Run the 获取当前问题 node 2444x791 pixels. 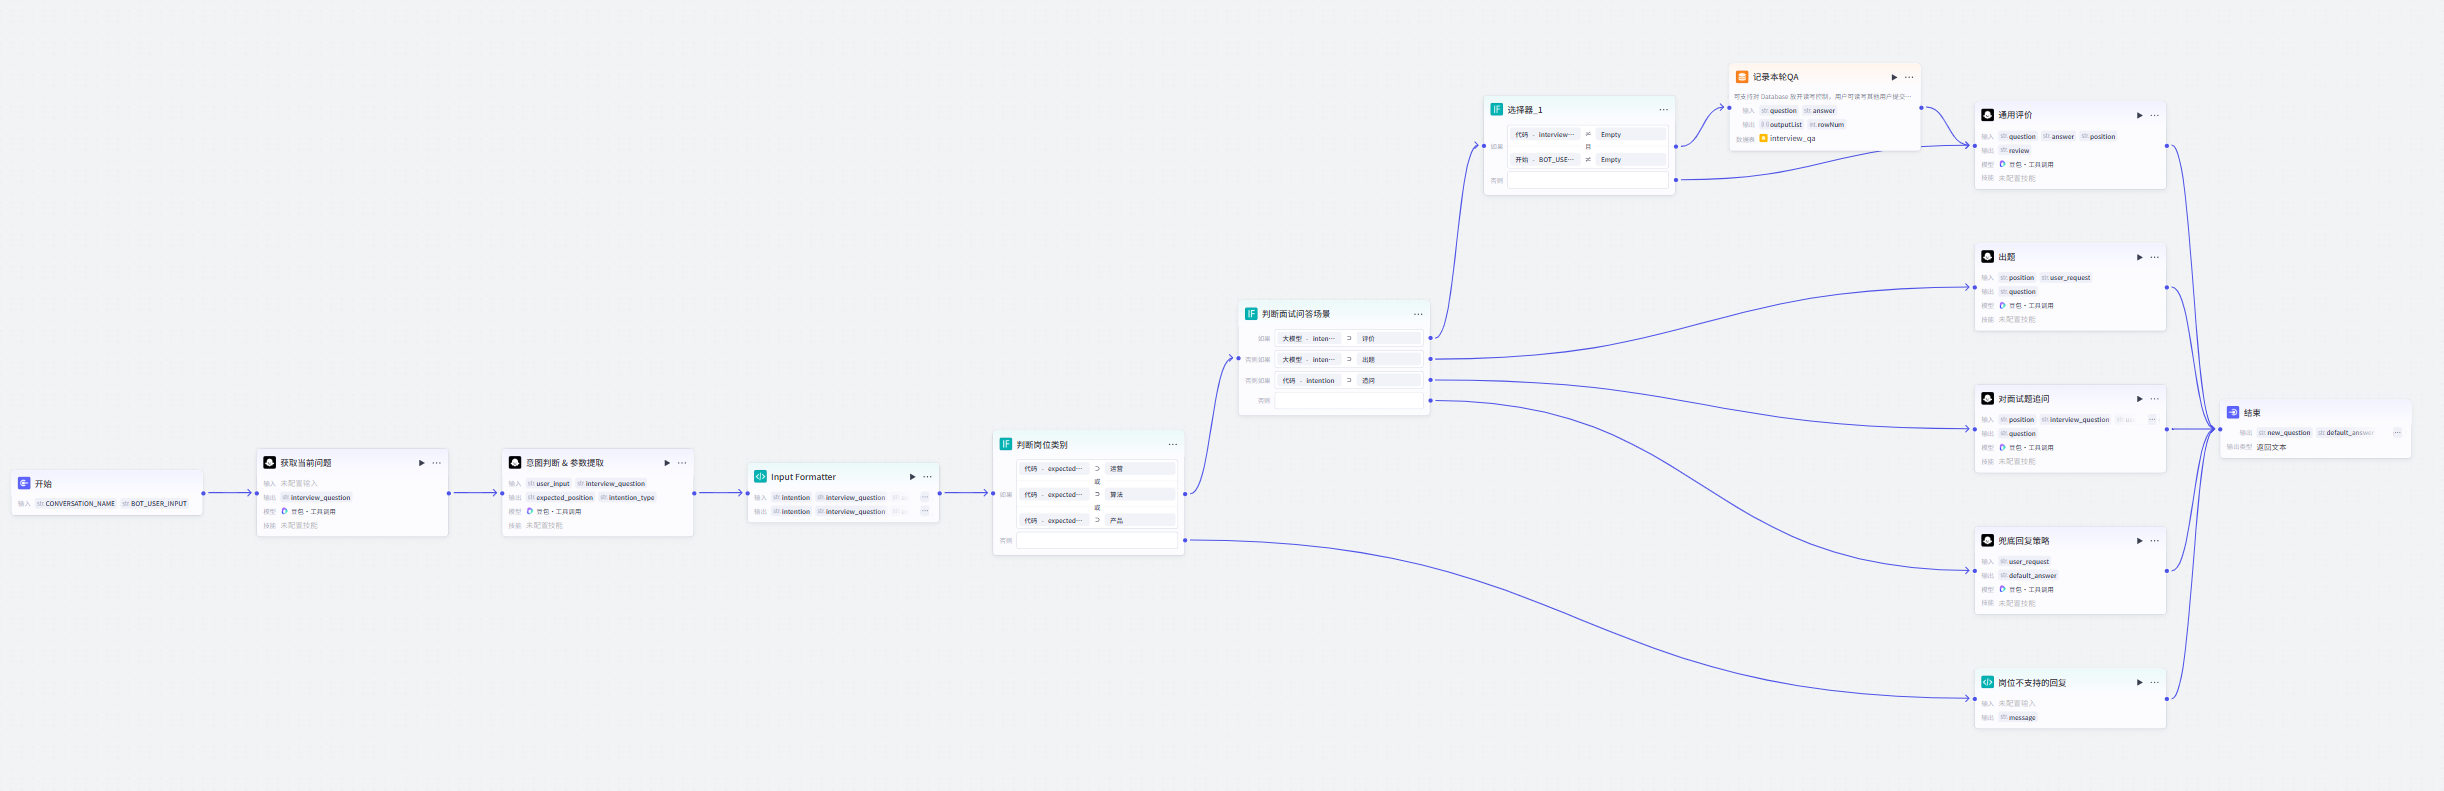(x=421, y=463)
